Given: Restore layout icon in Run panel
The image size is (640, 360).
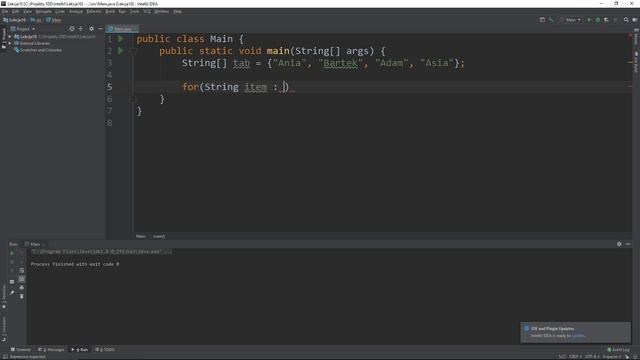Looking at the screenshot, I should point(12,282).
